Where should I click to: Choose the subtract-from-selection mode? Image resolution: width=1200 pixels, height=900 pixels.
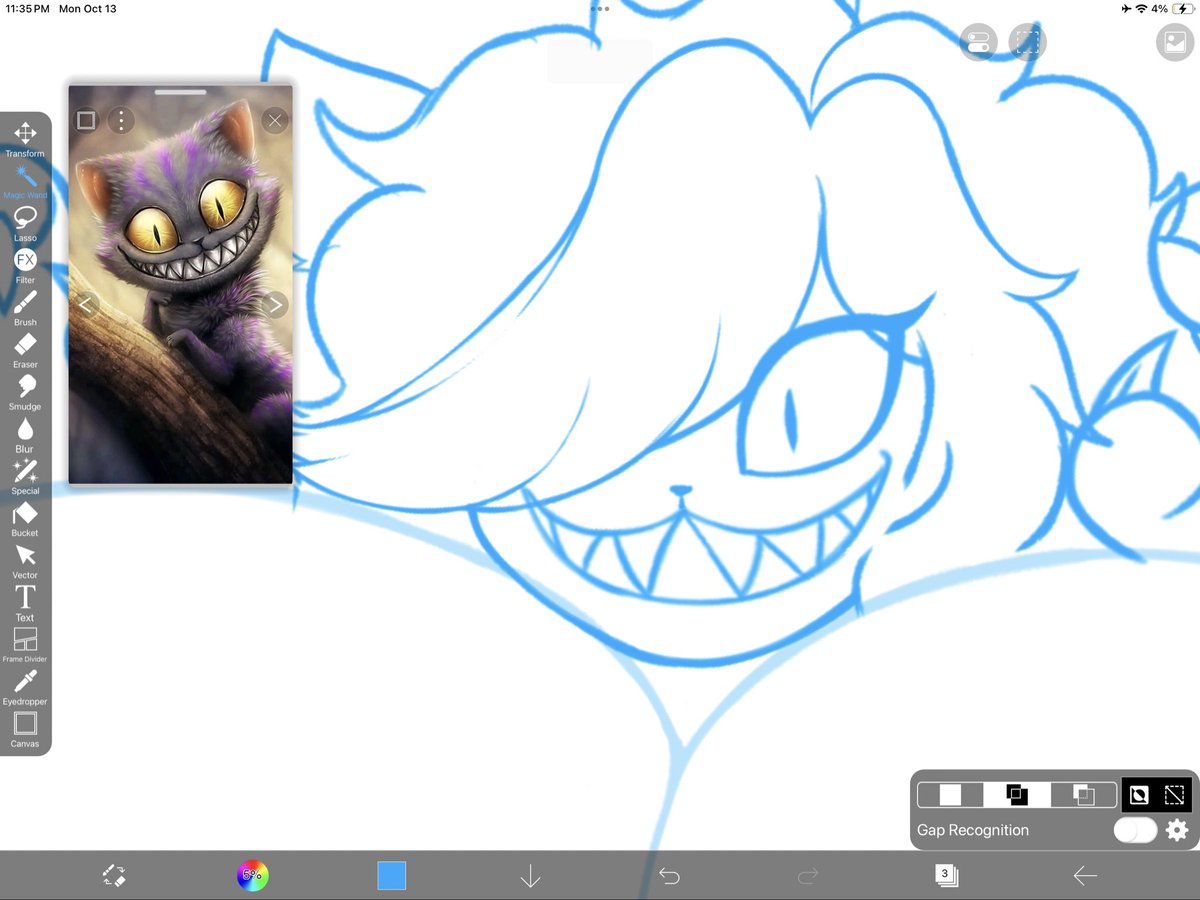(x=1083, y=795)
